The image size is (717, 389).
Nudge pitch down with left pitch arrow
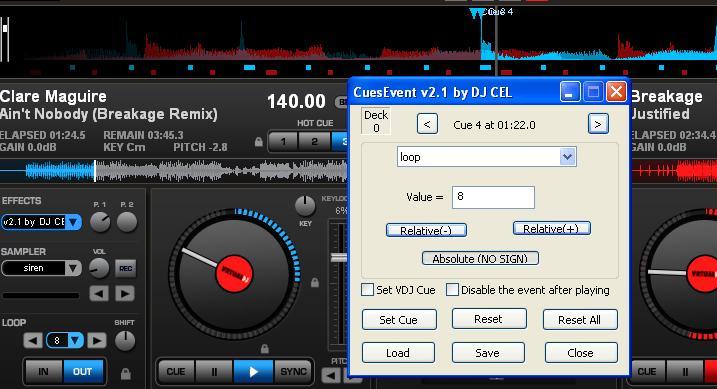[x=331, y=376]
